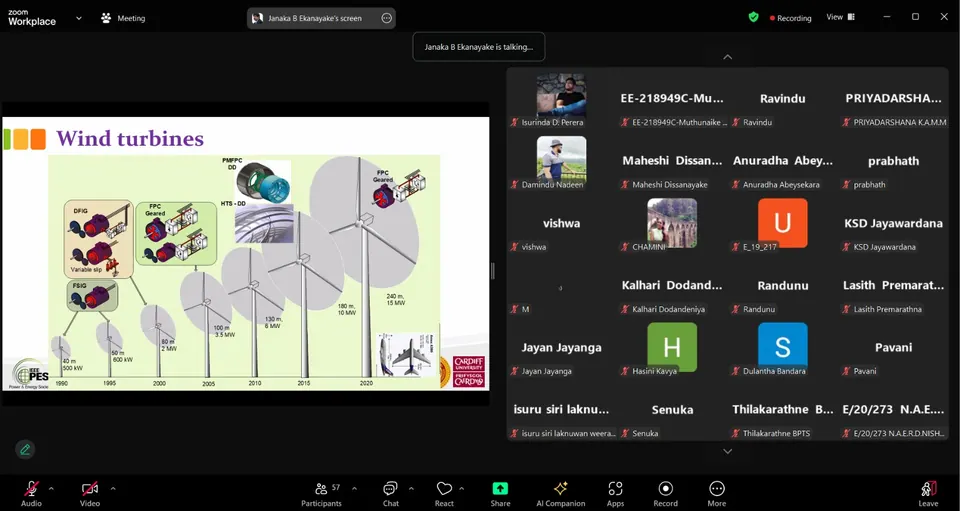Image resolution: width=960 pixels, height=511 pixels.
Task: Unmute microphone with the Audio button
Action: pyautogui.click(x=31, y=493)
